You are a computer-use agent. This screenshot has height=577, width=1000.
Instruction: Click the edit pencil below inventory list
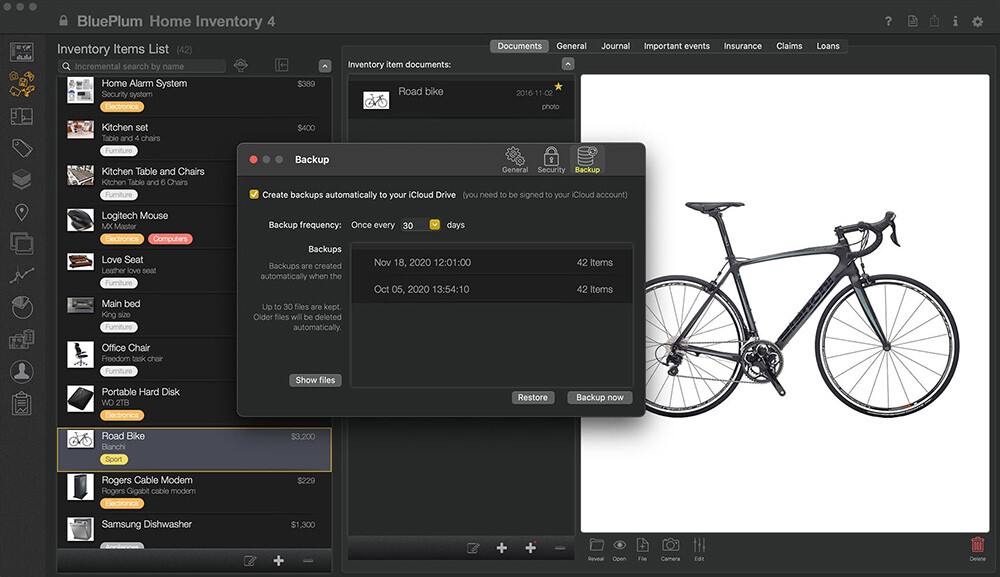[250, 560]
